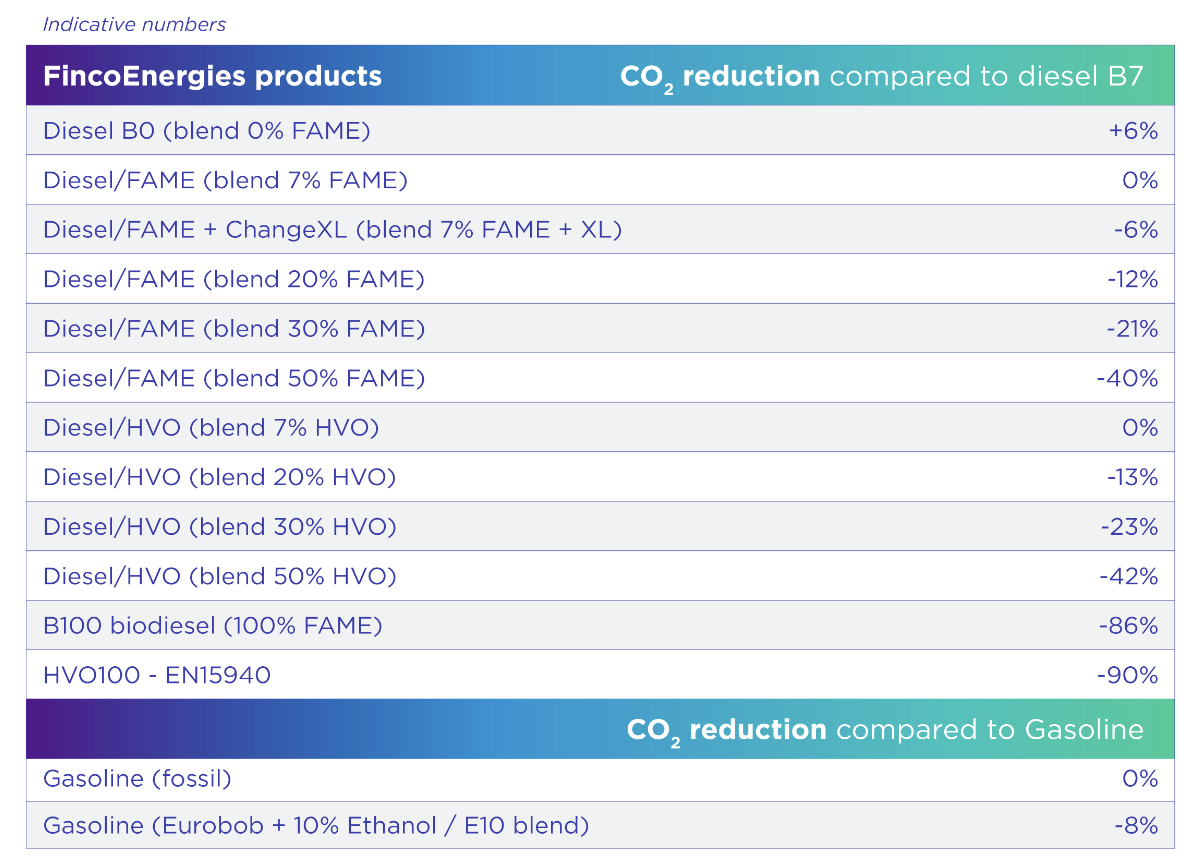Click Diesel/HVO (blend 20% HVO) row
Image resolution: width=1196 pixels, height=868 pixels.
point(219,478)
